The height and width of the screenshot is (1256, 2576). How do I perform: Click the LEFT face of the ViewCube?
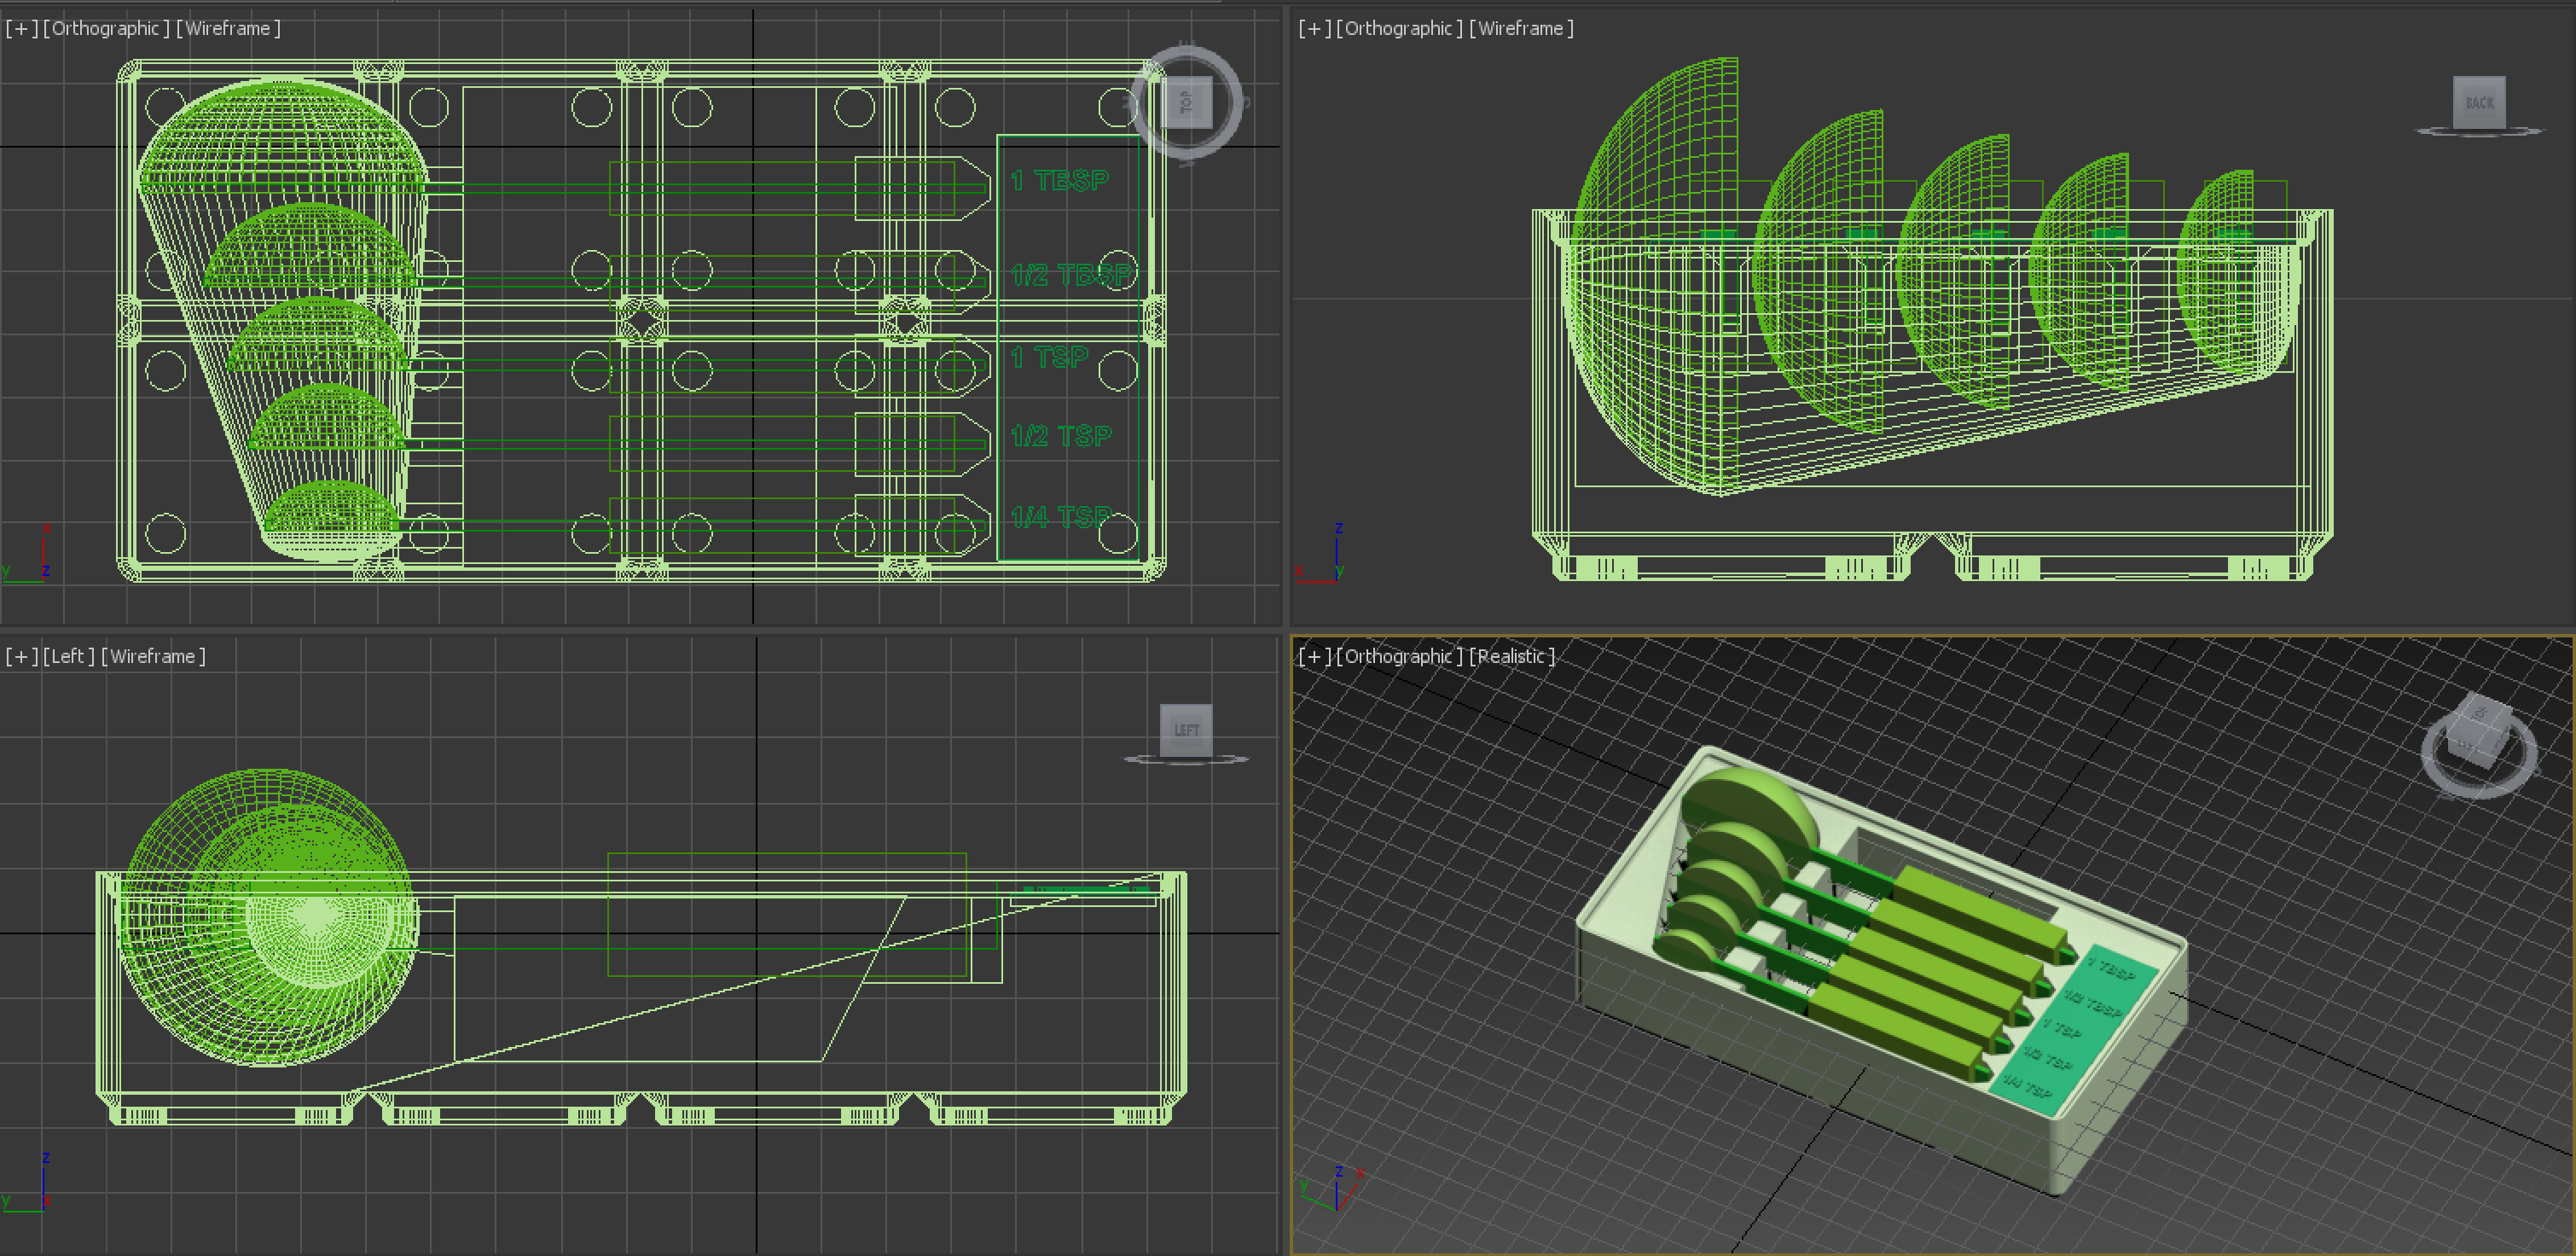click(x=1186, y=730)
